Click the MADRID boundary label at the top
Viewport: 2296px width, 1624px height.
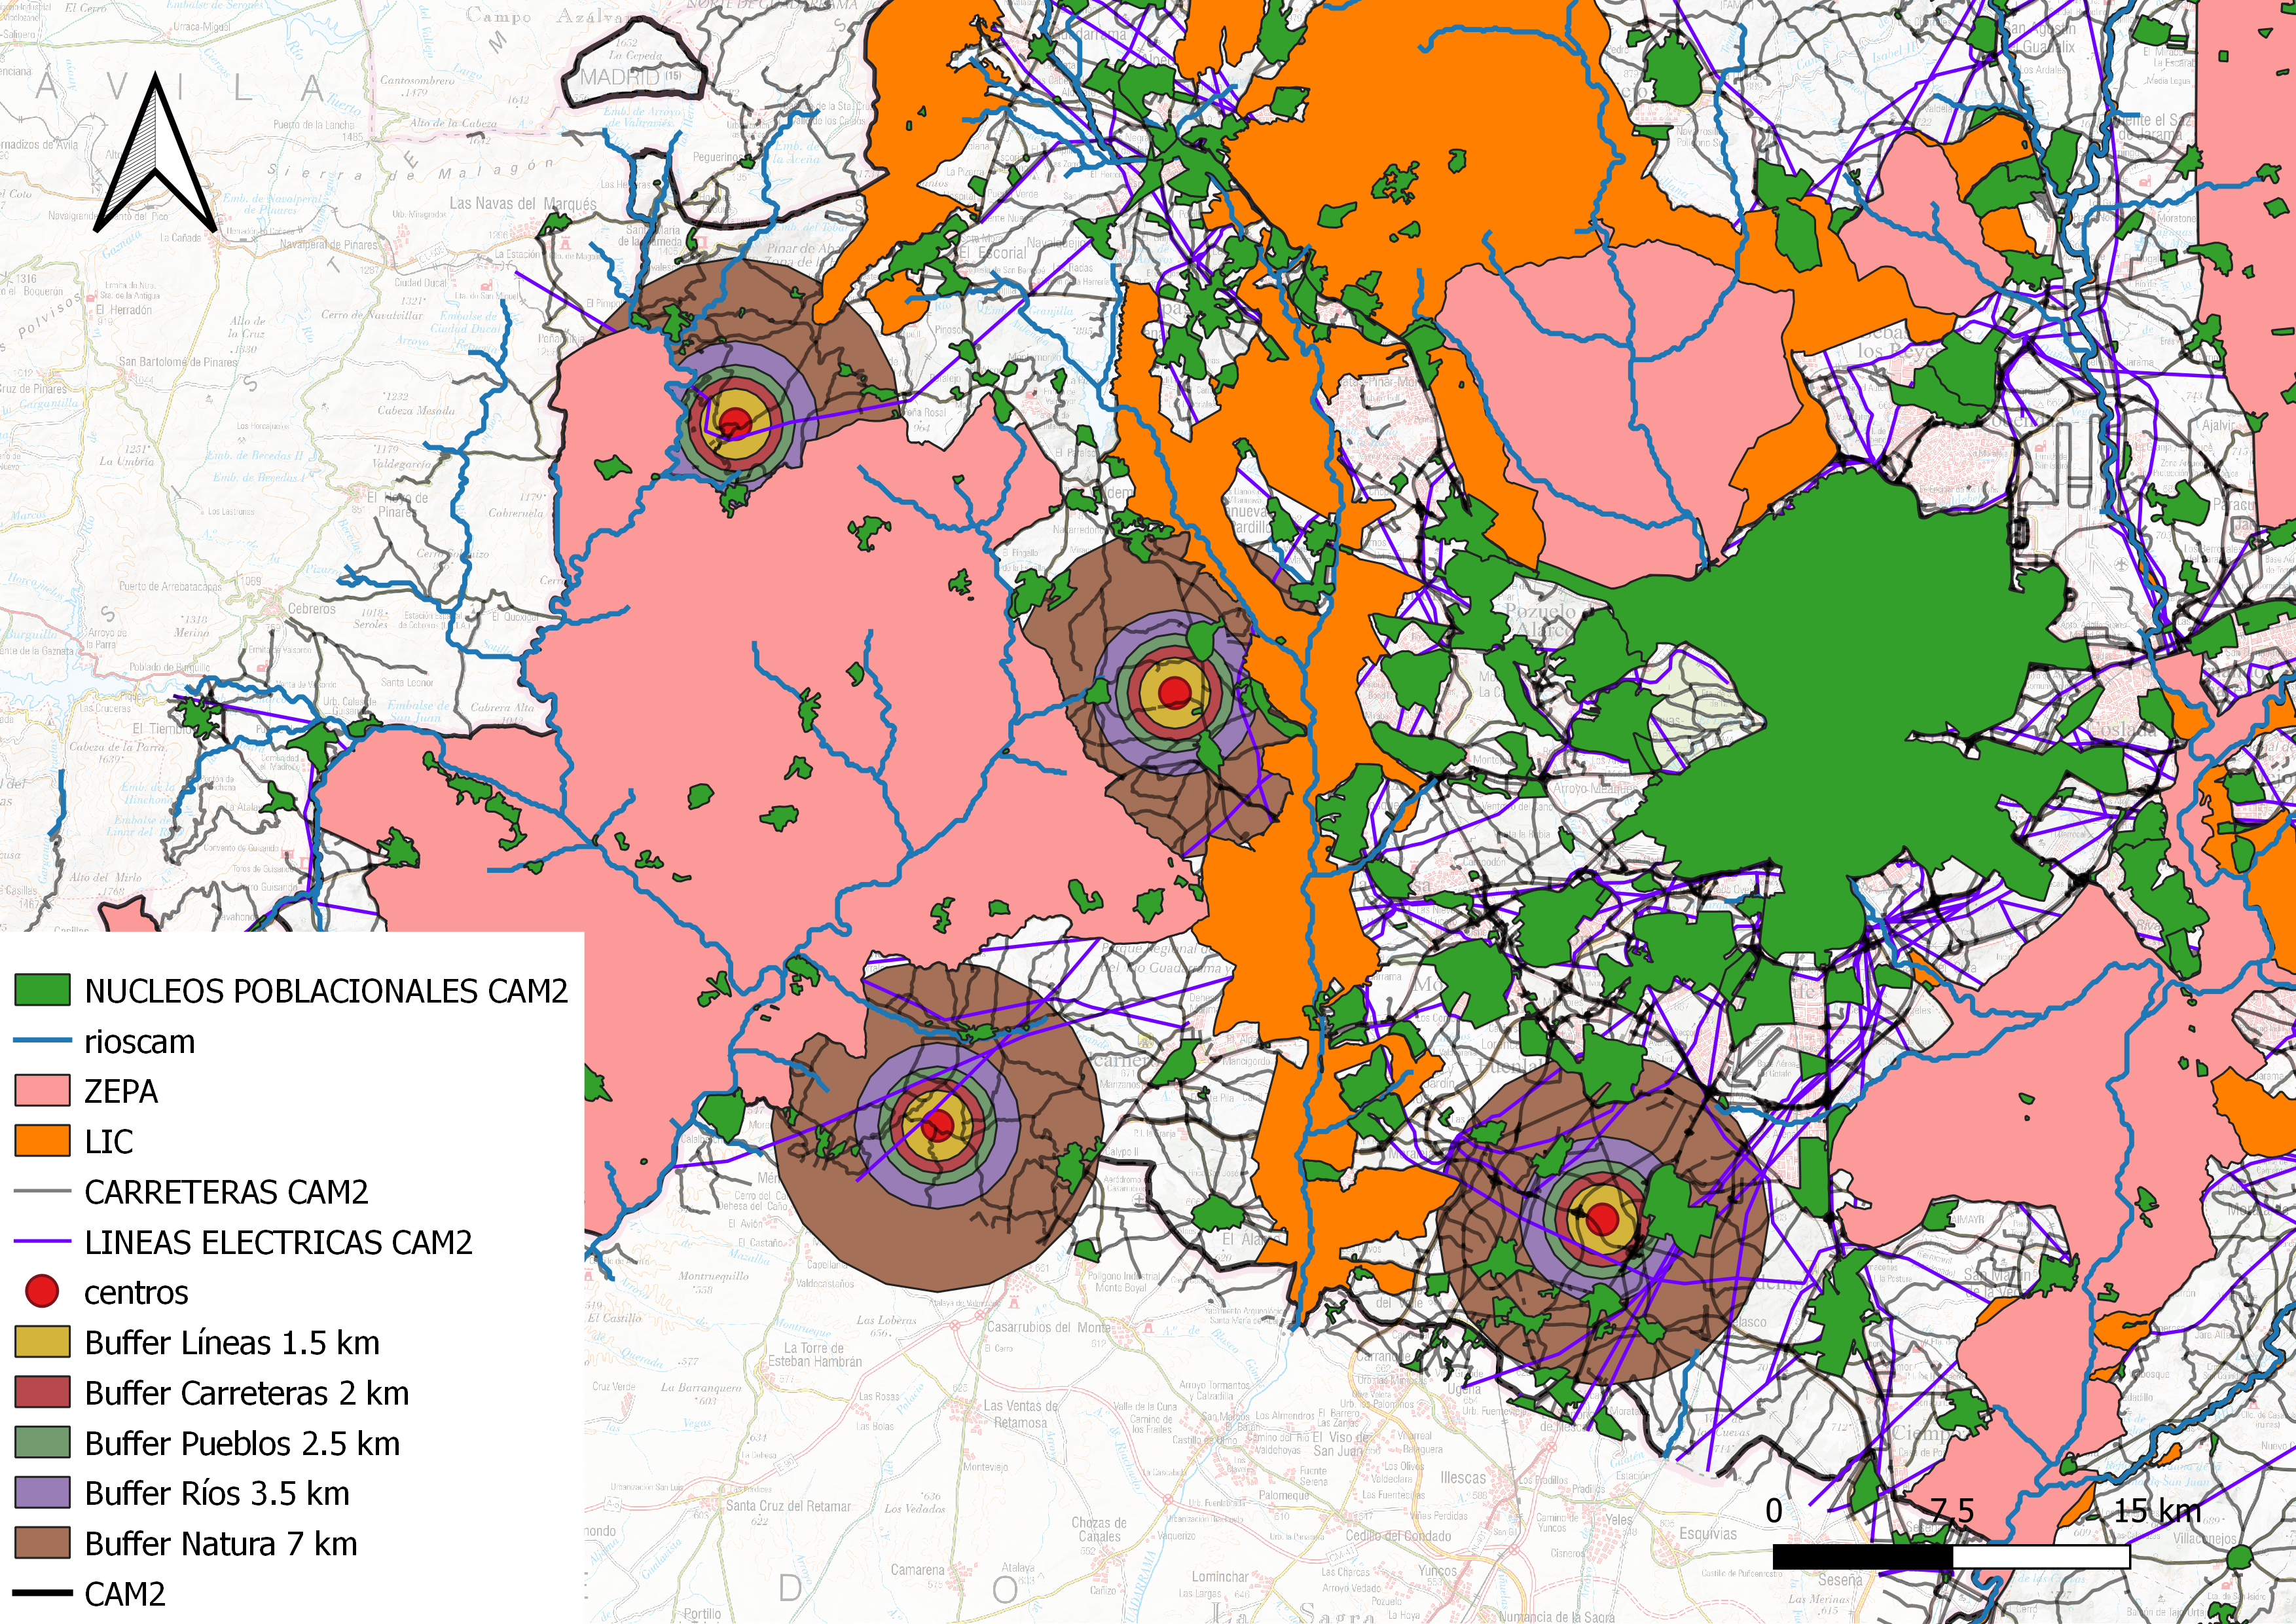pos(620,77)
